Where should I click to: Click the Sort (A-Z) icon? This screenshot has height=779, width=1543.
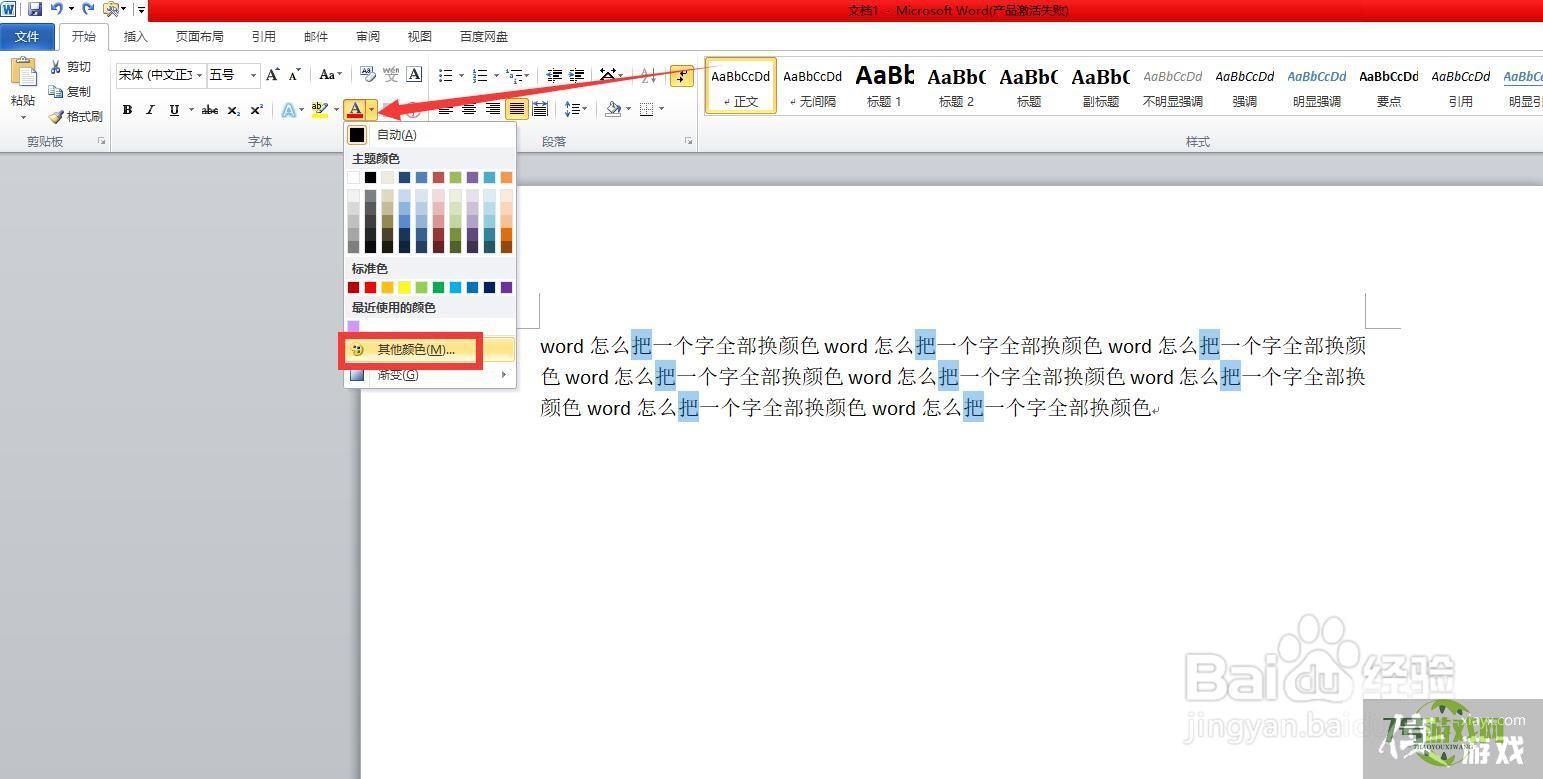tap(649, 75)
